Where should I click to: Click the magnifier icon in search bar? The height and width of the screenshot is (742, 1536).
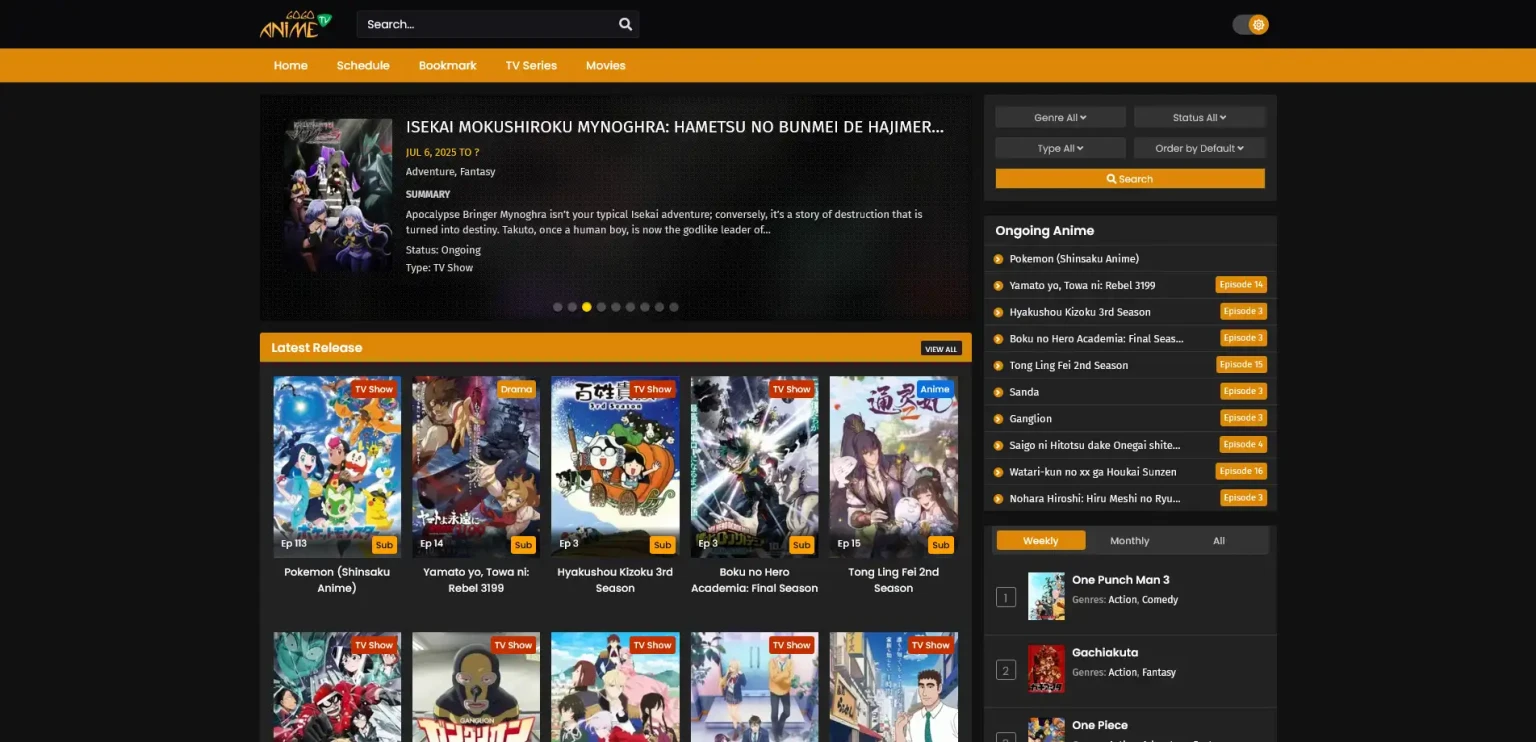coord(625,24)
